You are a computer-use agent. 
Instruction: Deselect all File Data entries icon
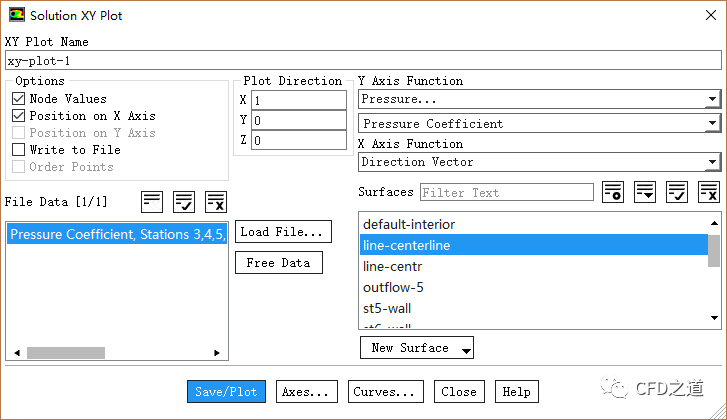pos(215,201)
